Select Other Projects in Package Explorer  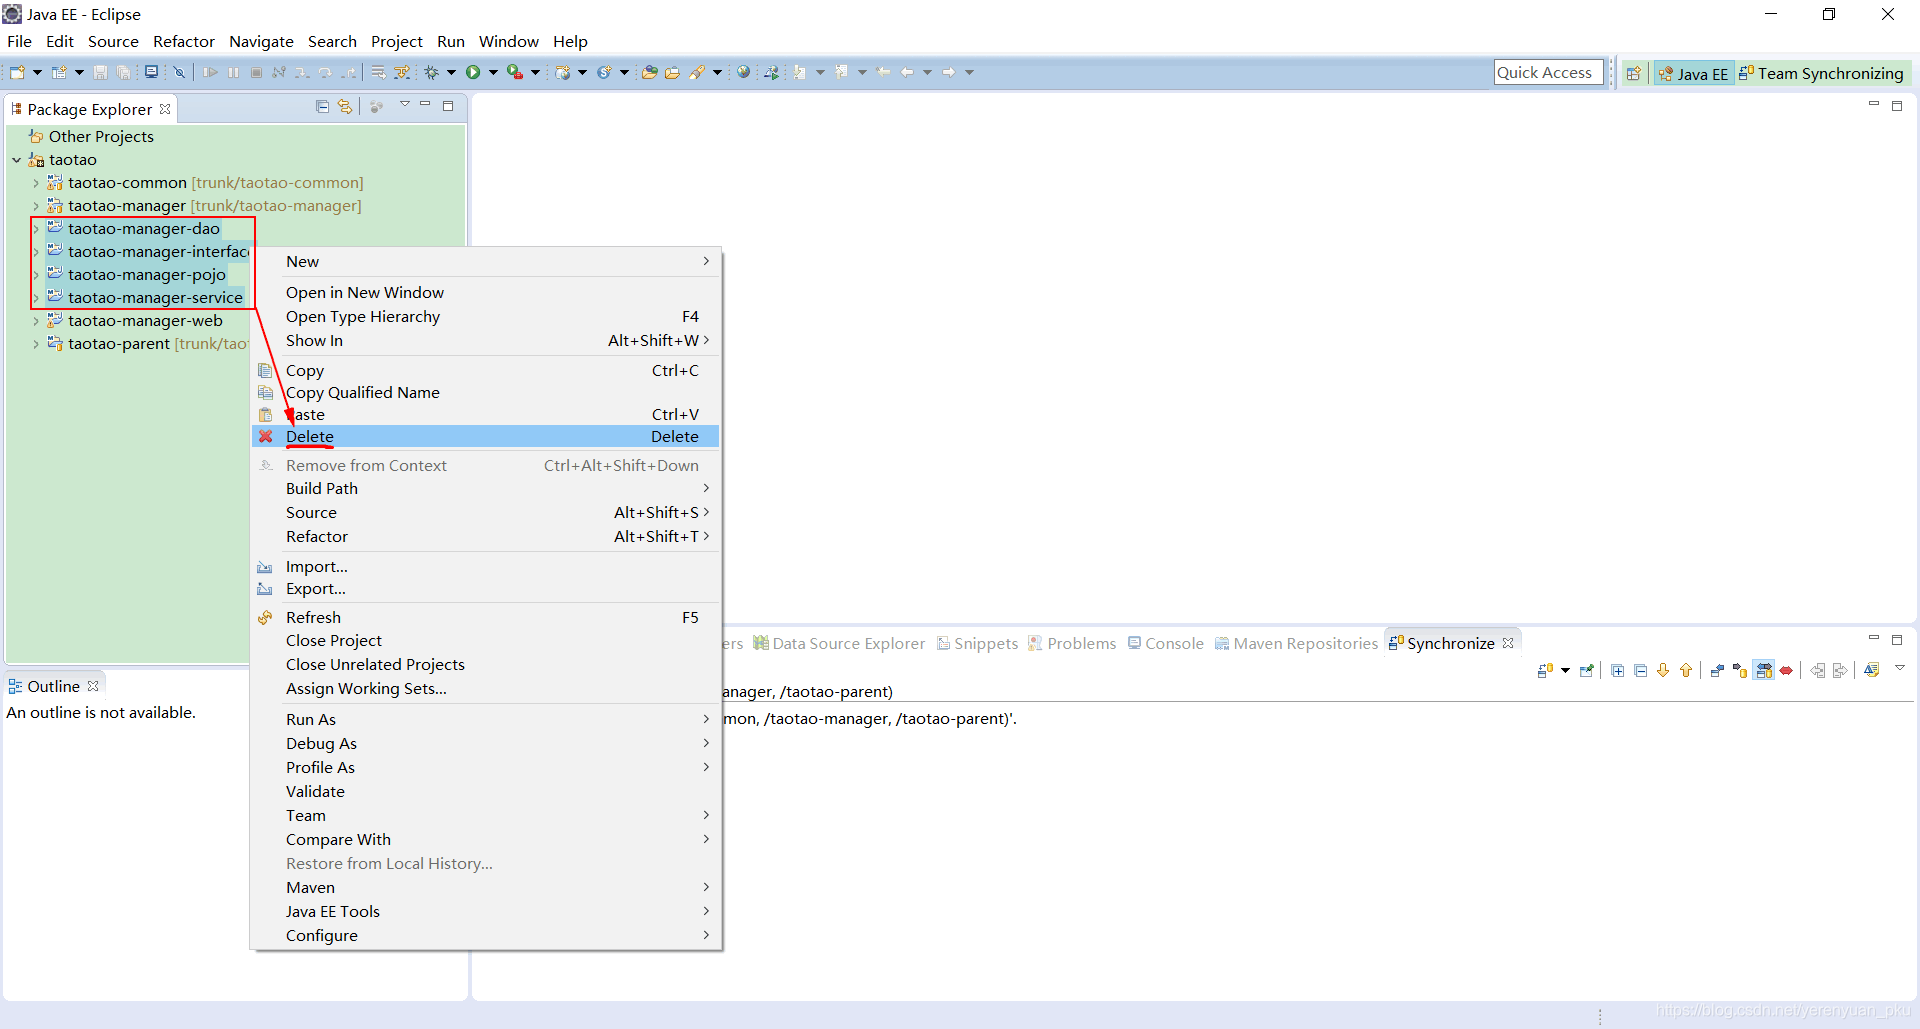point(101,137)
